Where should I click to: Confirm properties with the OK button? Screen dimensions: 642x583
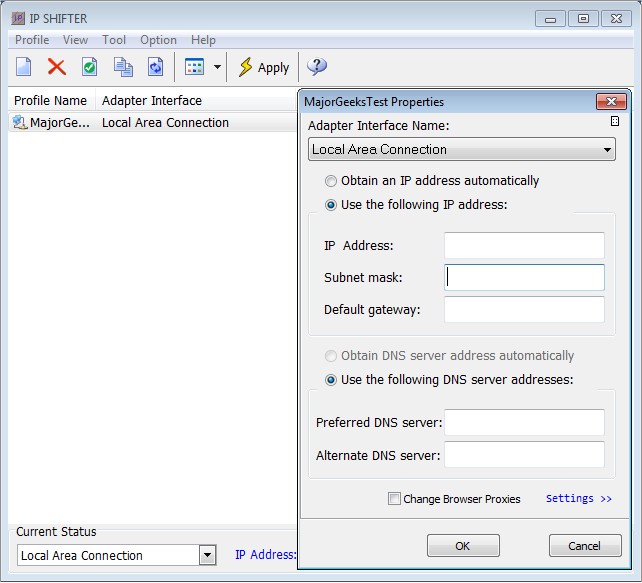(463, 546)
